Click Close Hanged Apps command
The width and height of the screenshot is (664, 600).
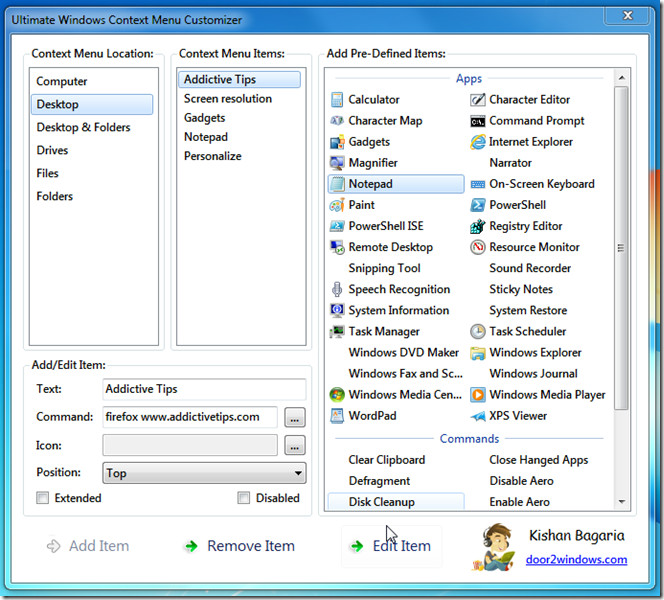click(538, 460)
